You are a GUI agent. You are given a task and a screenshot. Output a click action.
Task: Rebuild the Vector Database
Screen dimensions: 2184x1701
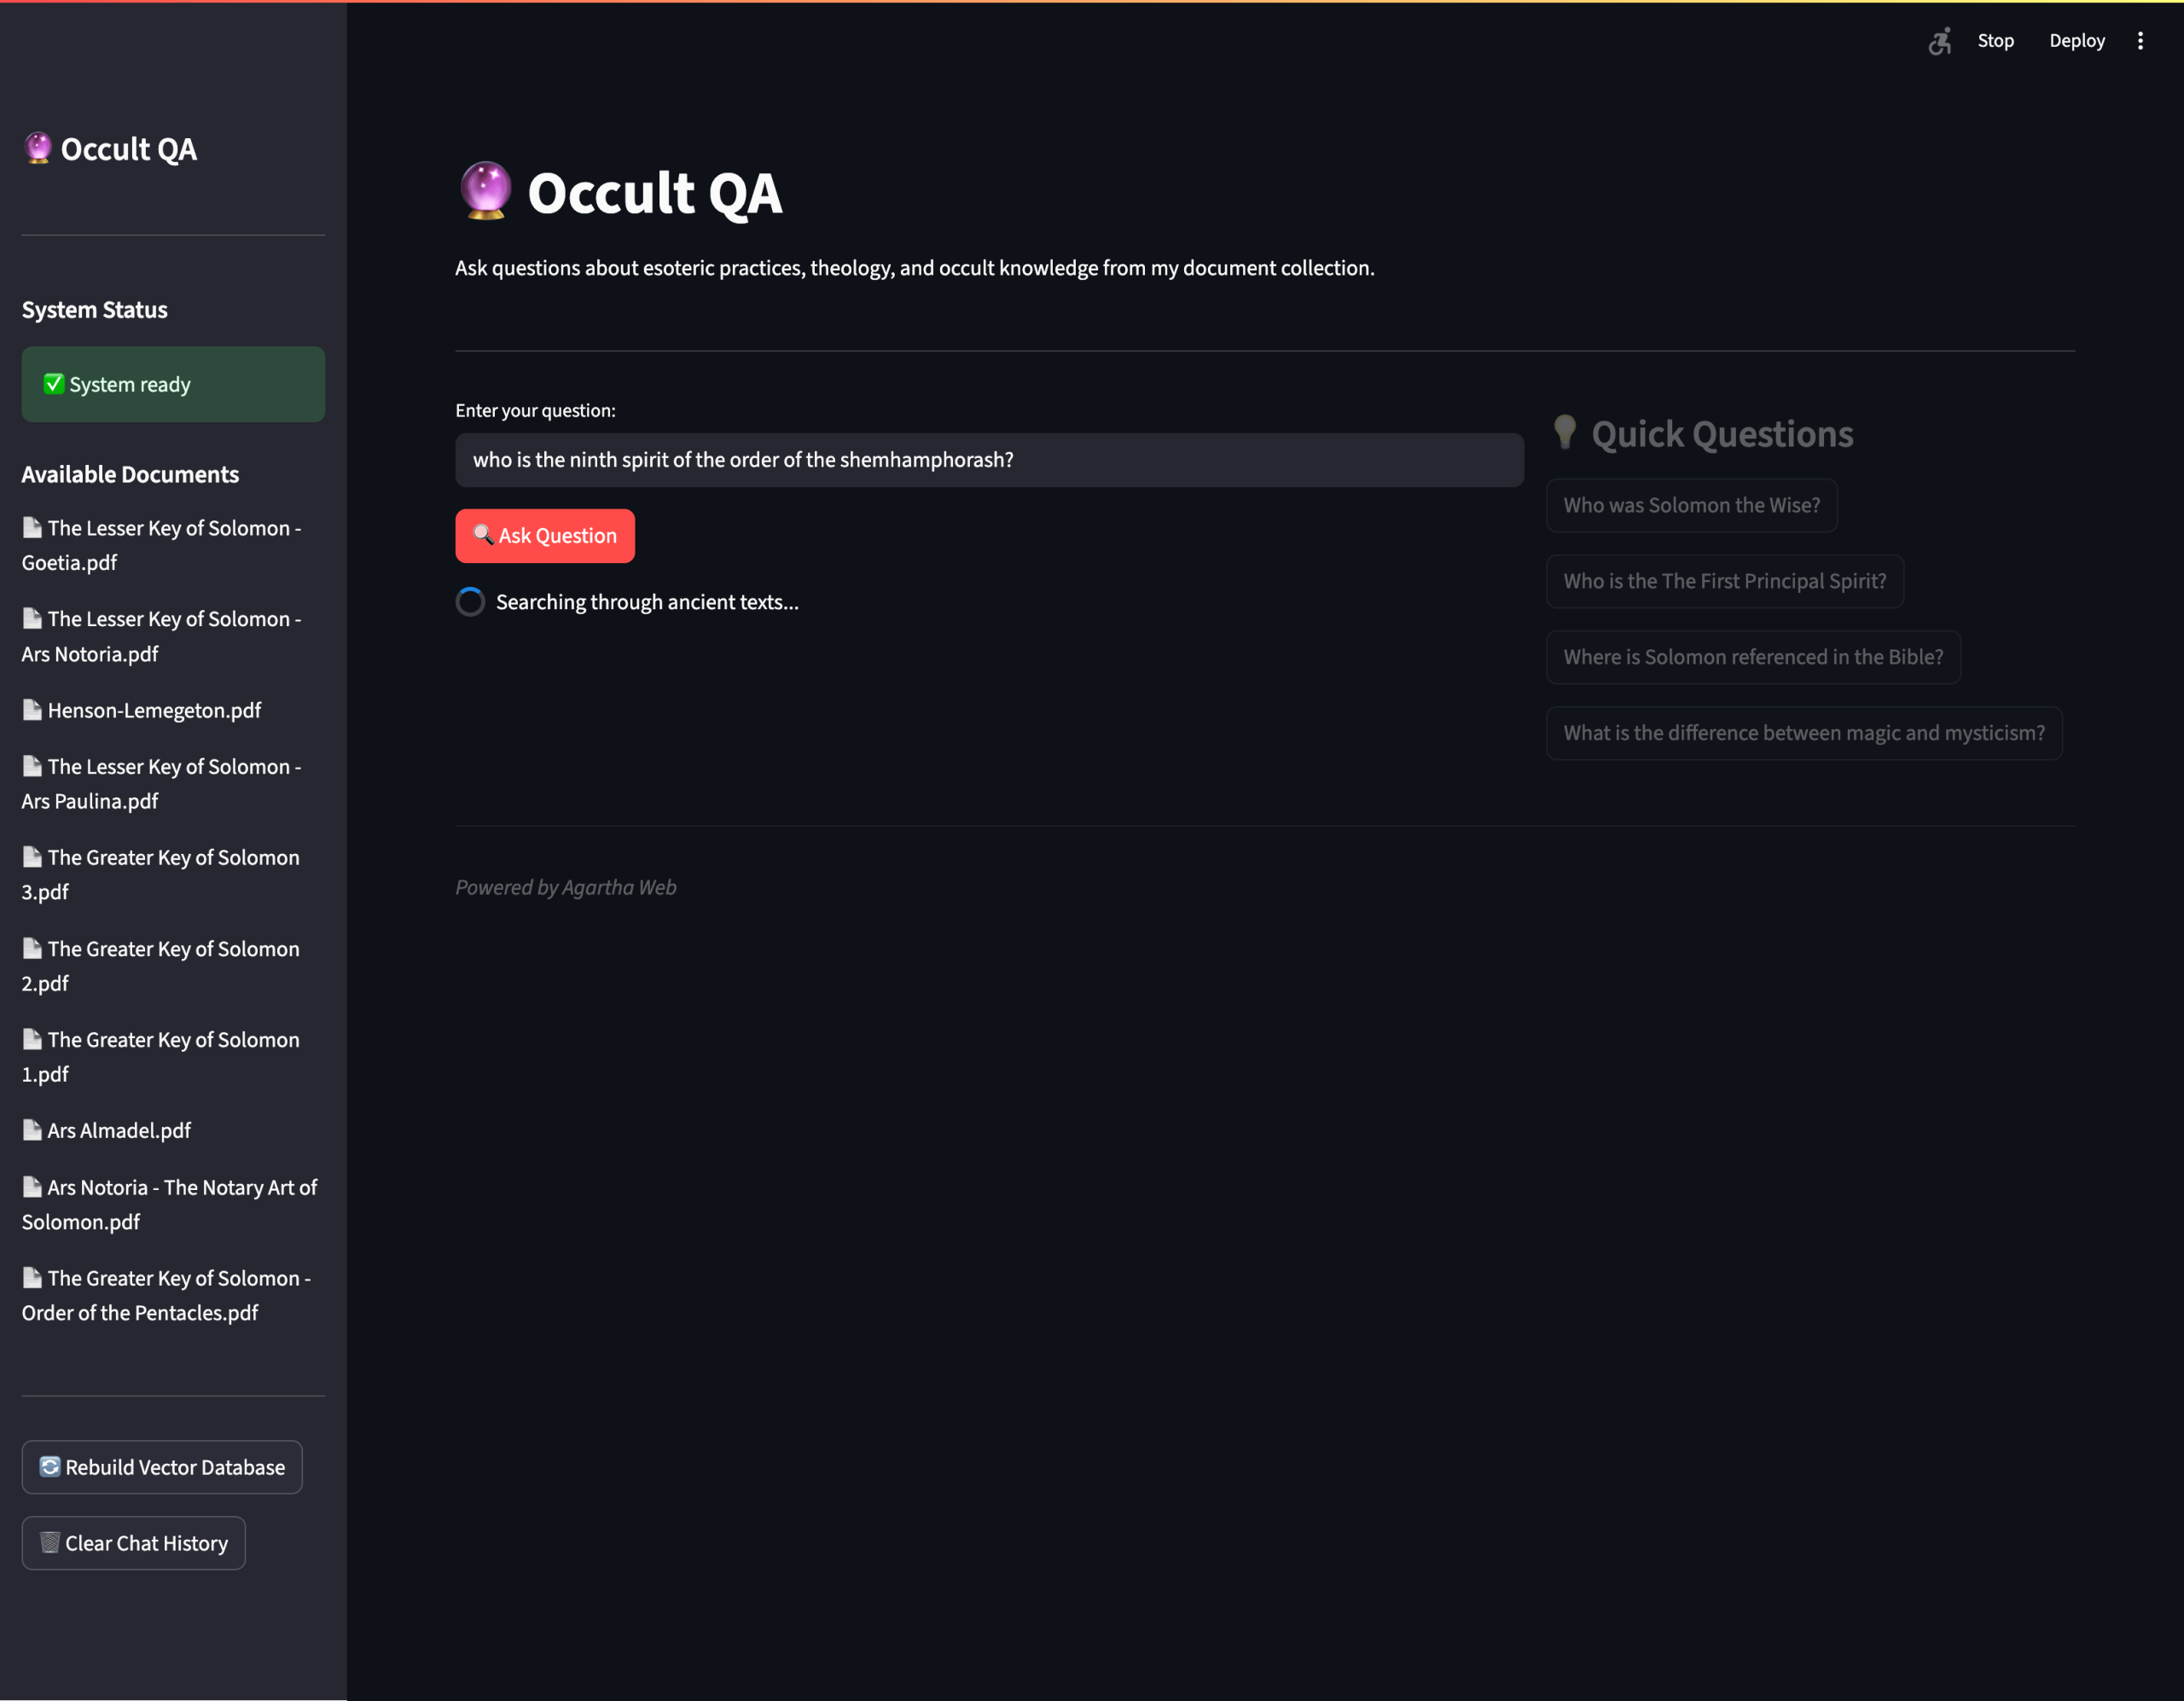162,1467
